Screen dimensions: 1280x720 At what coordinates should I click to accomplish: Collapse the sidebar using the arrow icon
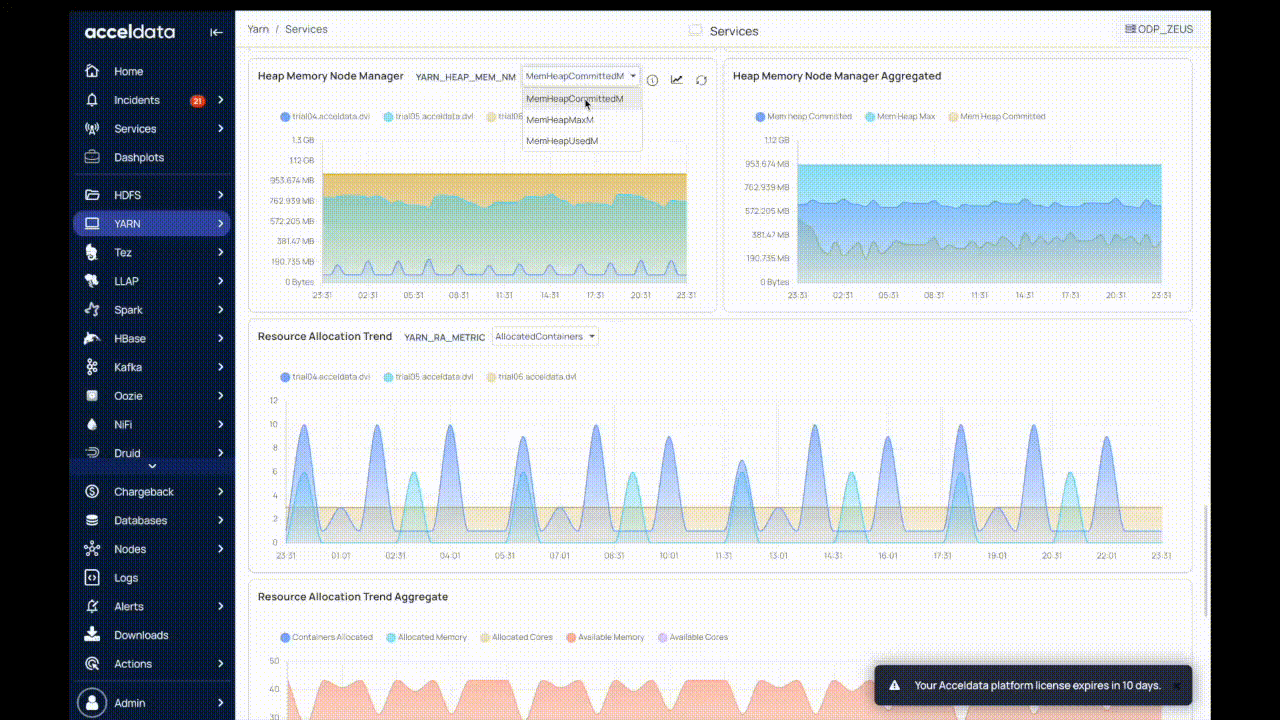click(216, 32)
